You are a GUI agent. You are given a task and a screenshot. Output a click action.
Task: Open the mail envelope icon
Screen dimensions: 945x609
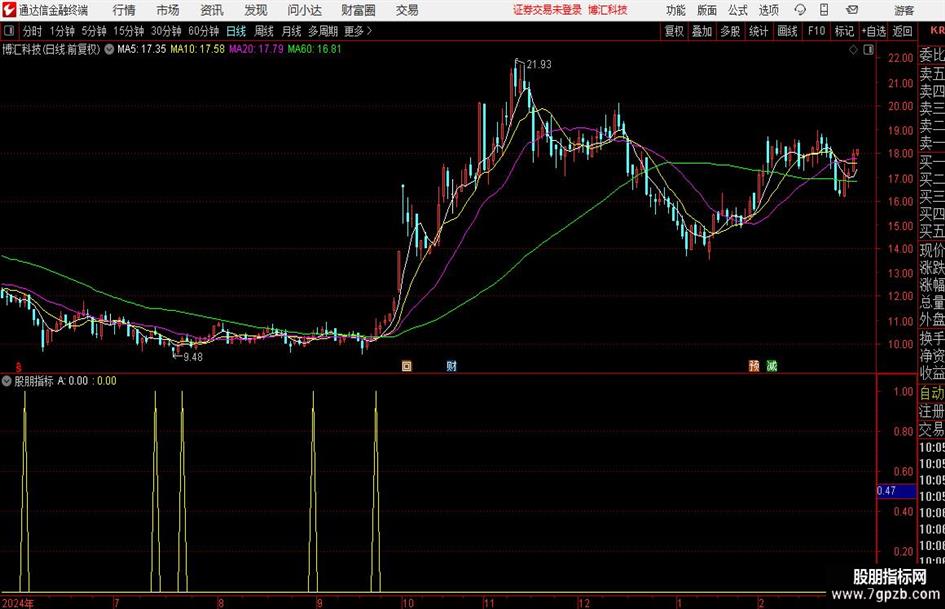tap(852, 10)
